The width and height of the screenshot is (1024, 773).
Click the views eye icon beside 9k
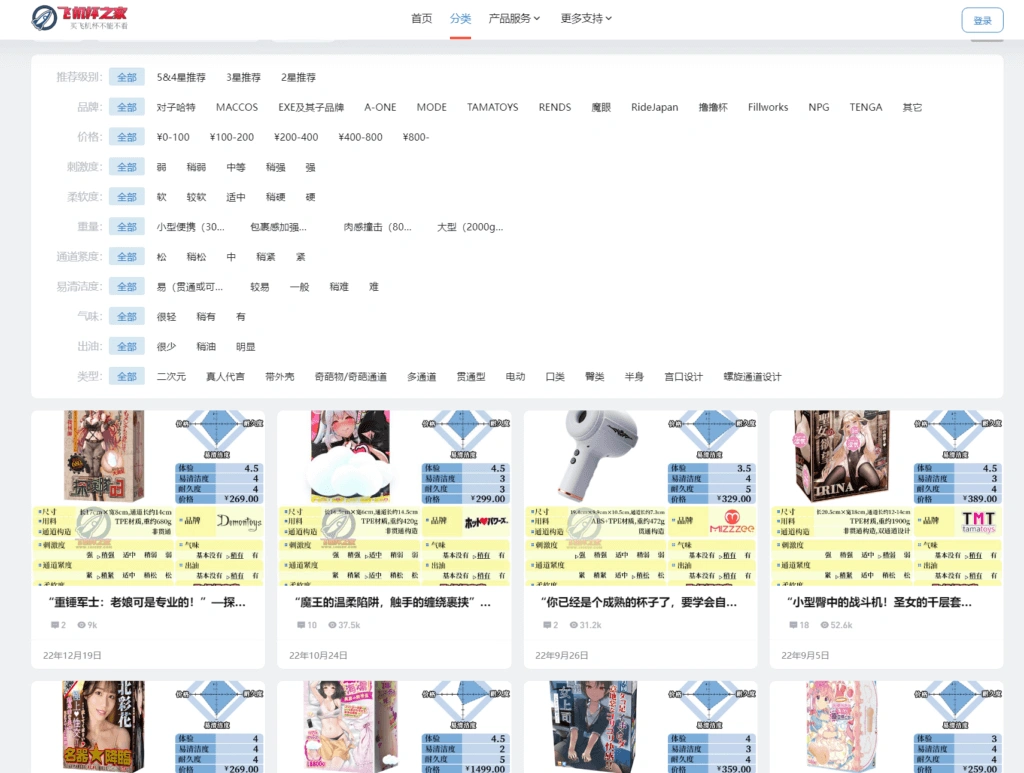[82, 625]
